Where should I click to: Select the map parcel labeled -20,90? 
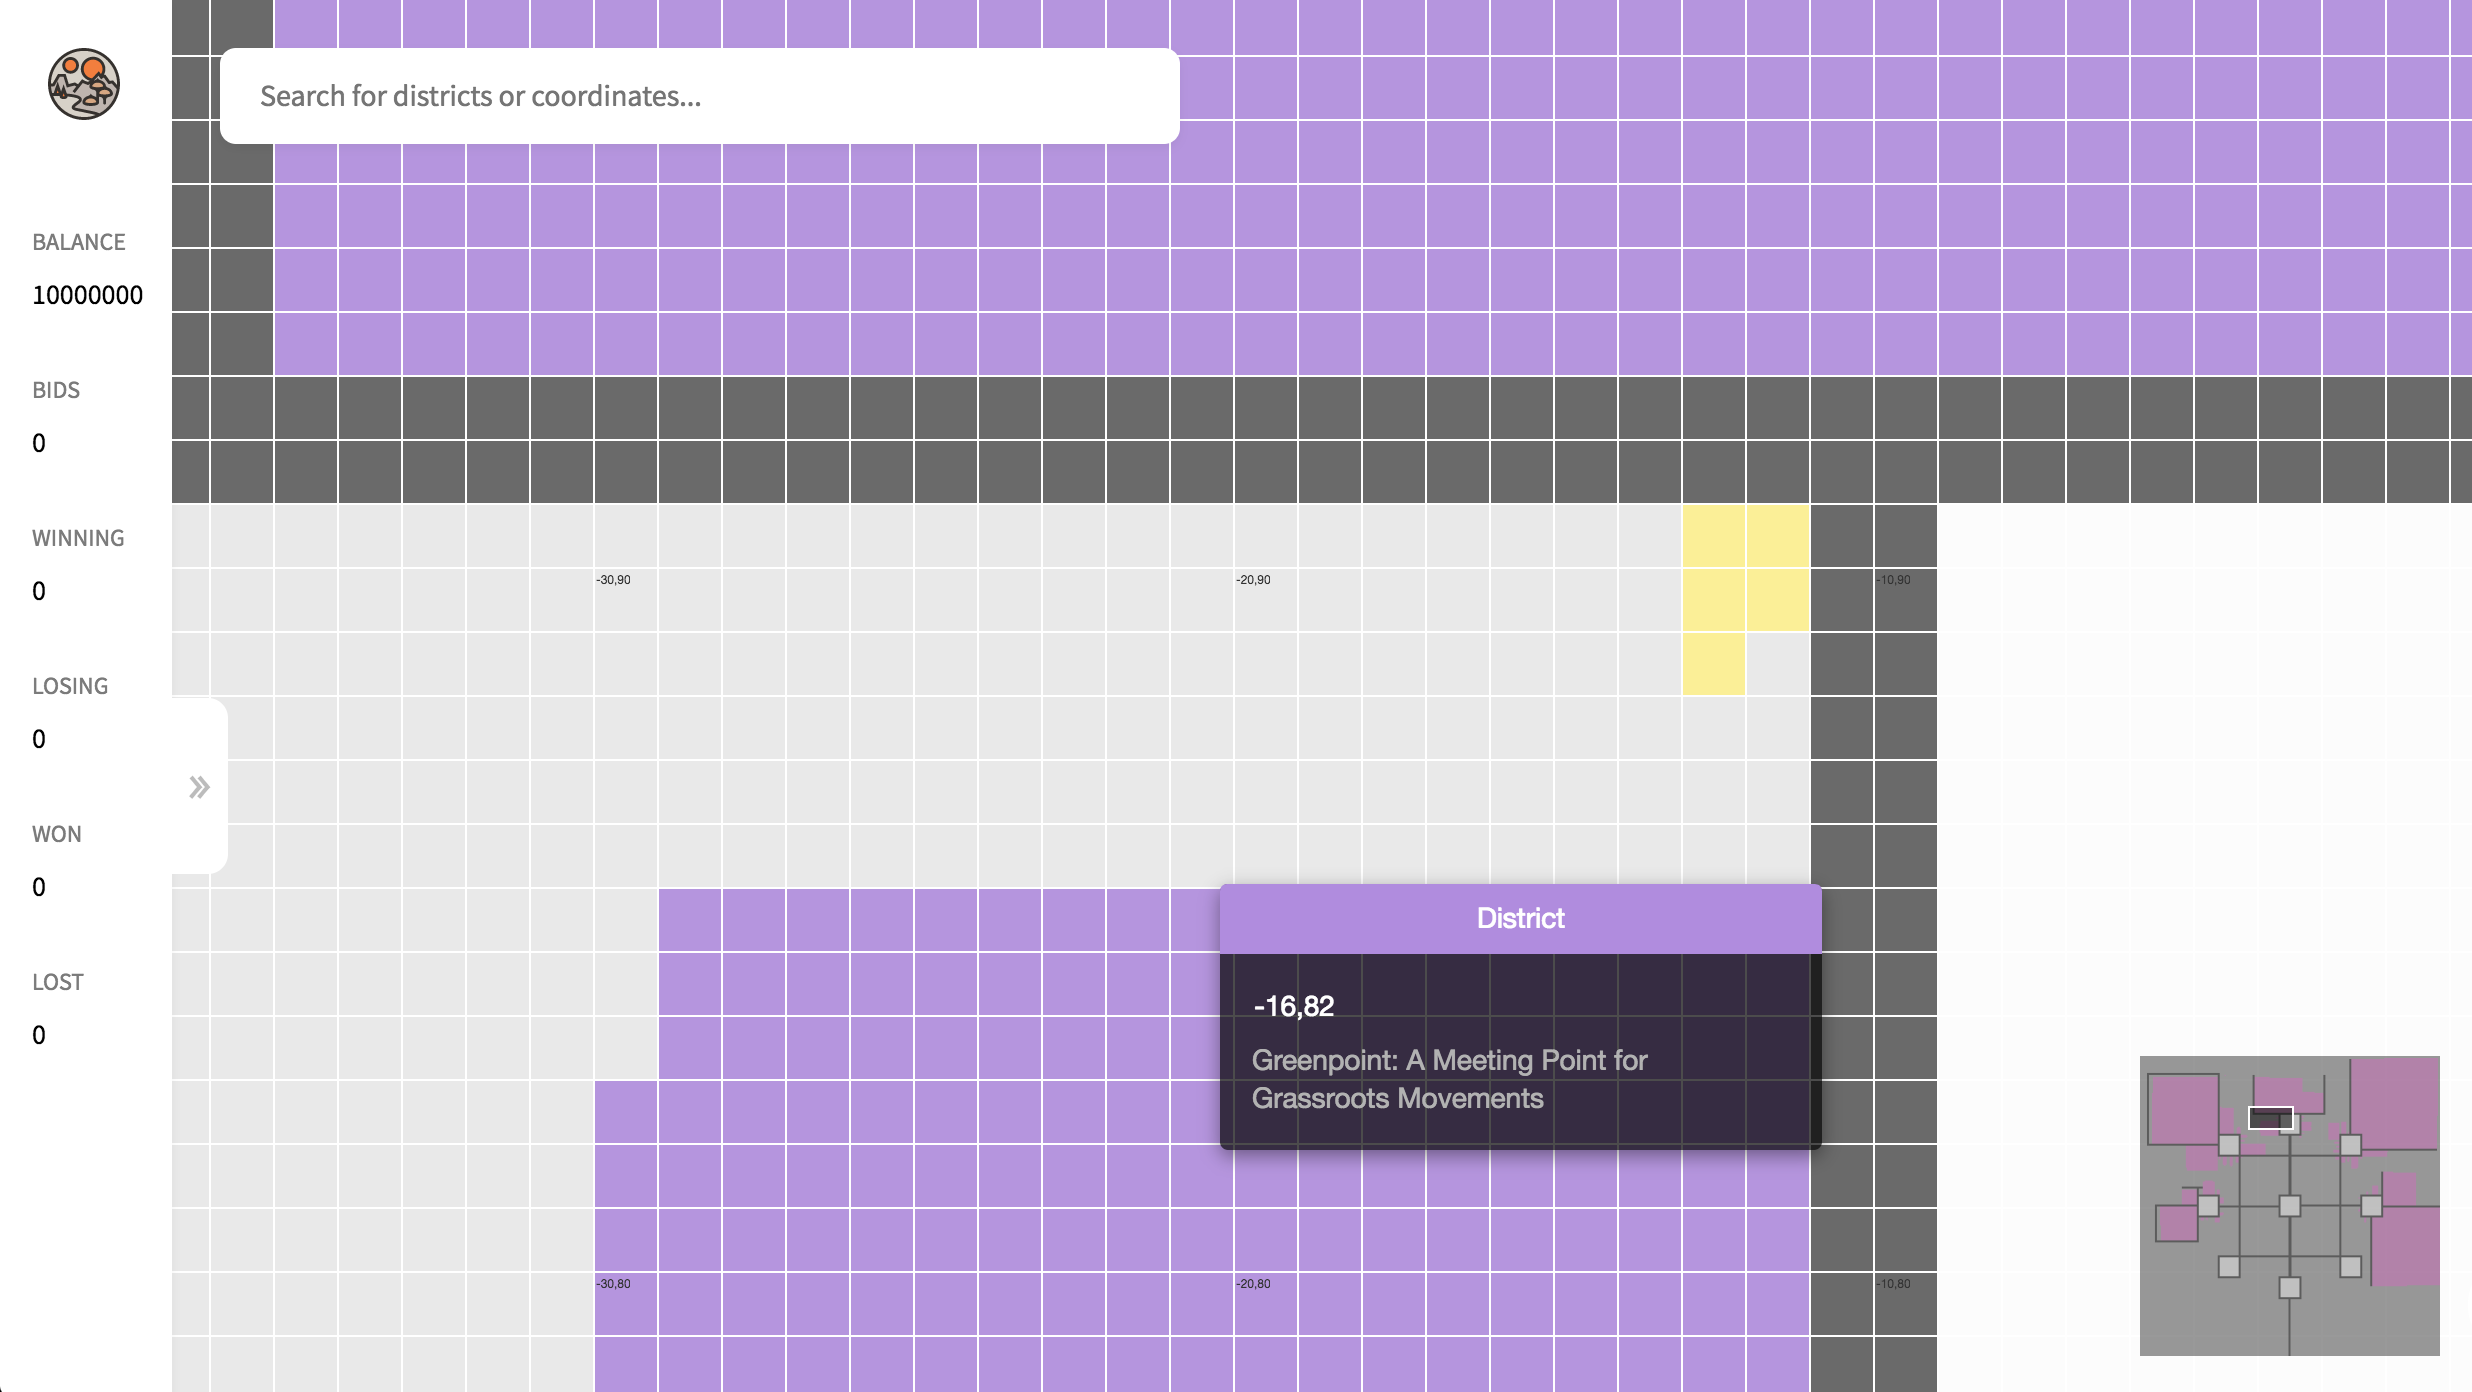point(1266,600)
